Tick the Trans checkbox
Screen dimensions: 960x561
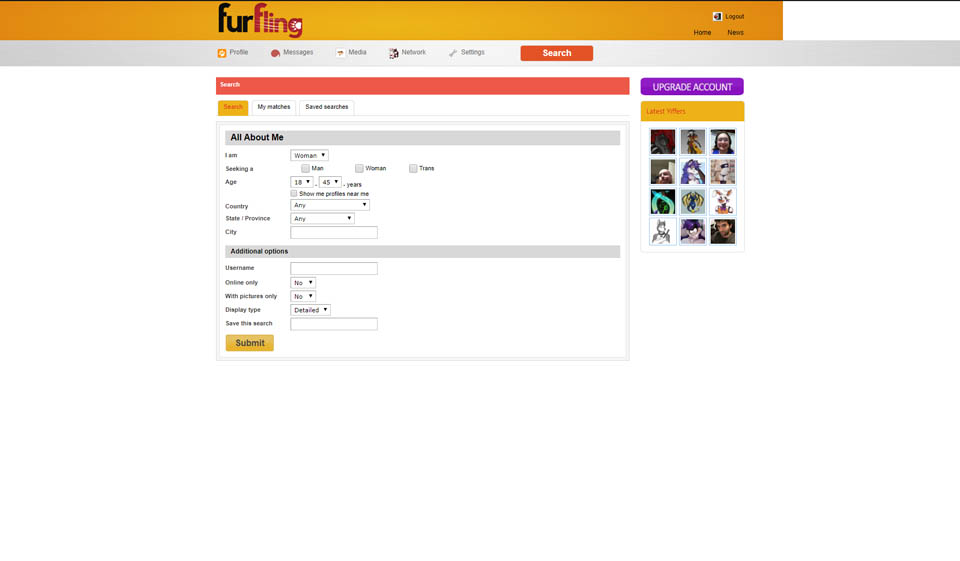[x=413, y=168]
